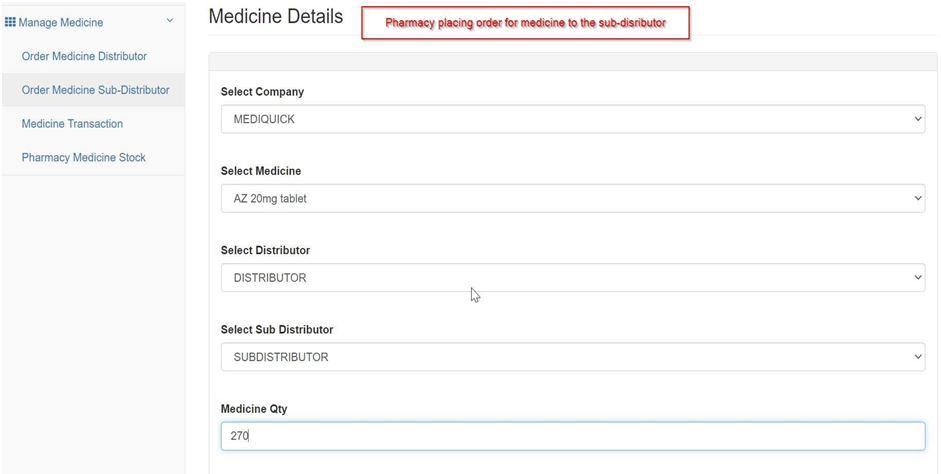Screen dimensions: 941x474
Task: Click the arrow on SUBDISTRIBUTOR dropdown
Action: pyautogui.click(x=918, y=356)
